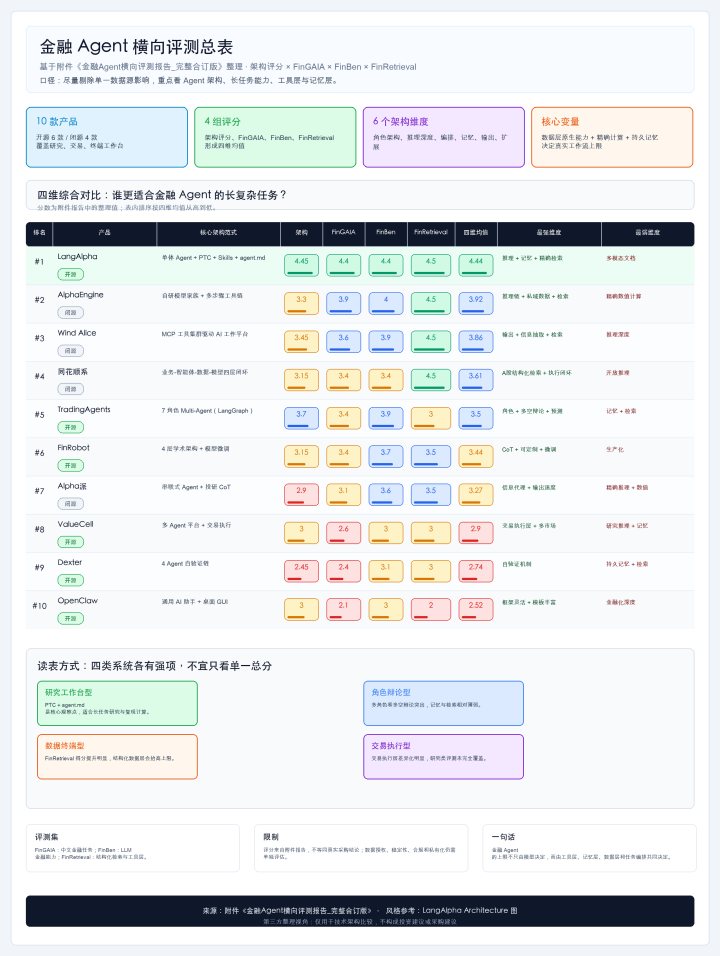Click Alpha派's 2.9 架构 score chip
Screen dimensions: 720x956
point(301,494)
